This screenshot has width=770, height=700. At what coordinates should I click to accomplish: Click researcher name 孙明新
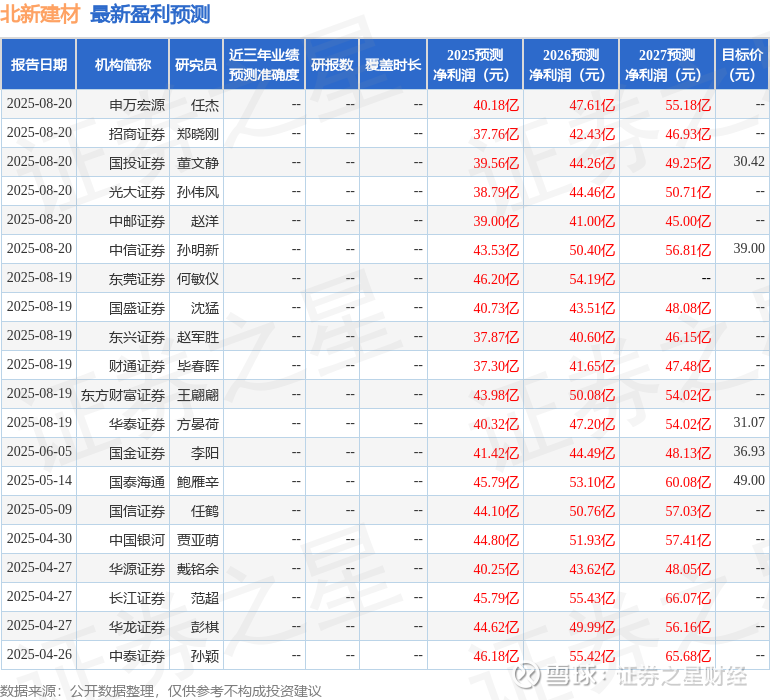(198, 250)
